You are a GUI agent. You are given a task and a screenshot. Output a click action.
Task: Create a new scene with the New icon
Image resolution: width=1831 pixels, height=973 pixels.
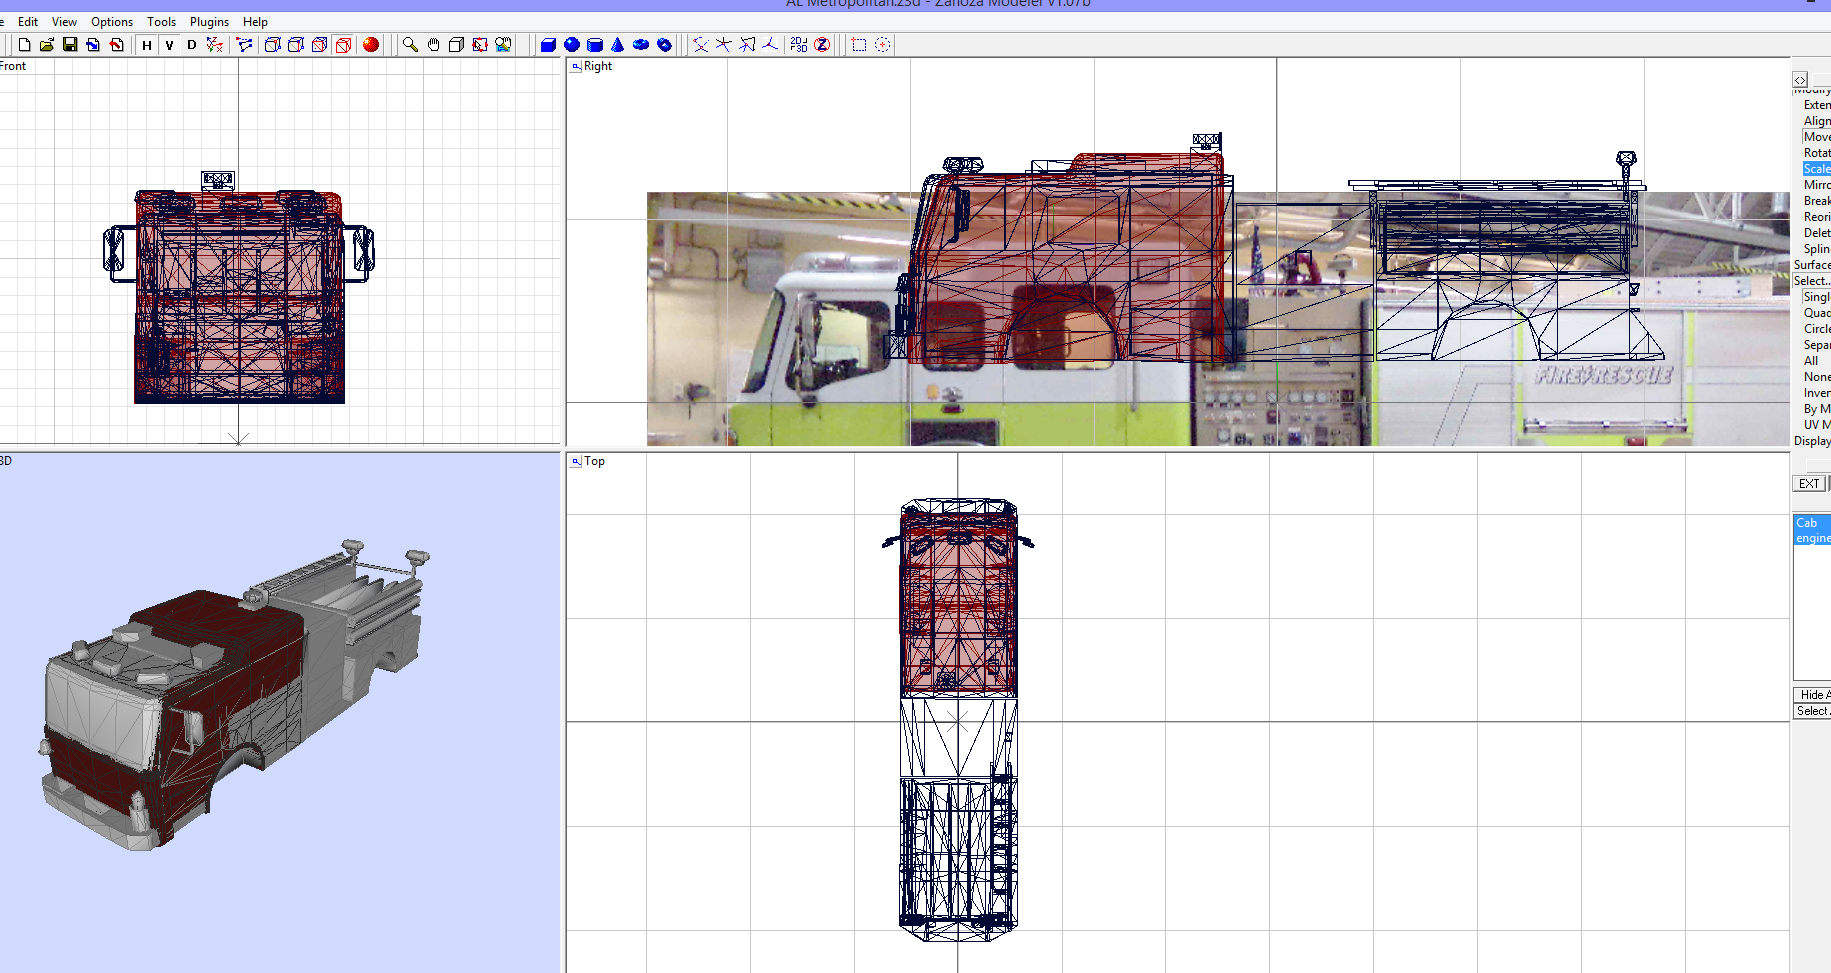click(24, 44)
